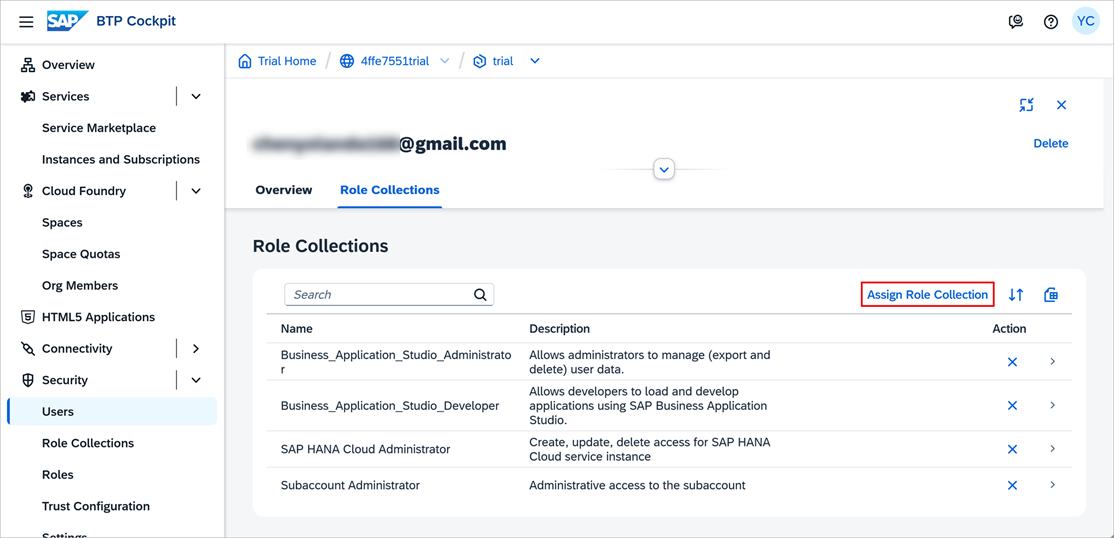Open the YC user avatar menu

coord(1086,21)
